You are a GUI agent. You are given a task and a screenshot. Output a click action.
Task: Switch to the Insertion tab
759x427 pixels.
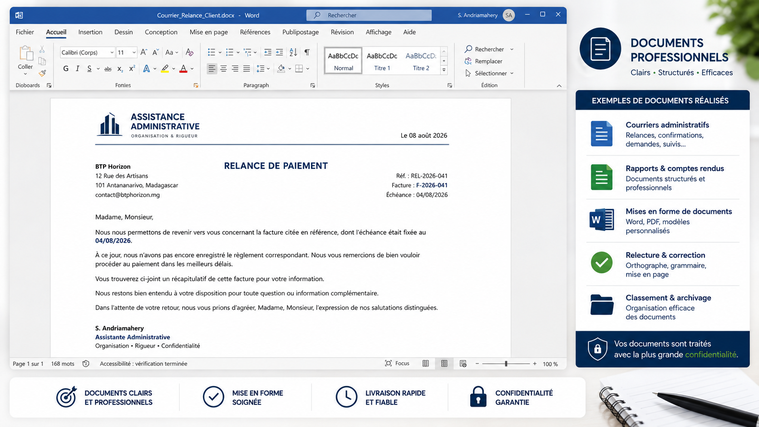pos(91,32)
